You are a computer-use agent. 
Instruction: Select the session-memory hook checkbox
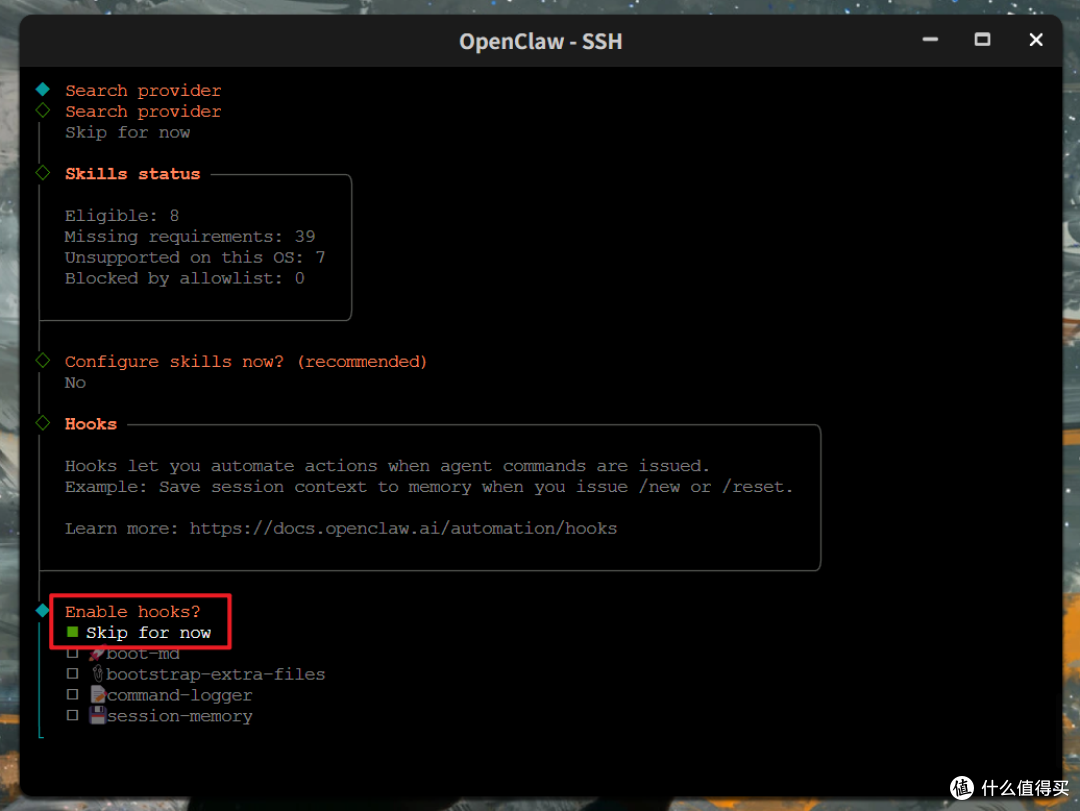tap(72, 715)
